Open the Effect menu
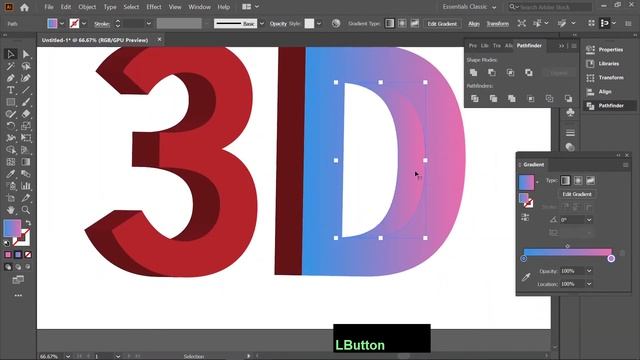The image size is (640, 360). pos(154,7)
